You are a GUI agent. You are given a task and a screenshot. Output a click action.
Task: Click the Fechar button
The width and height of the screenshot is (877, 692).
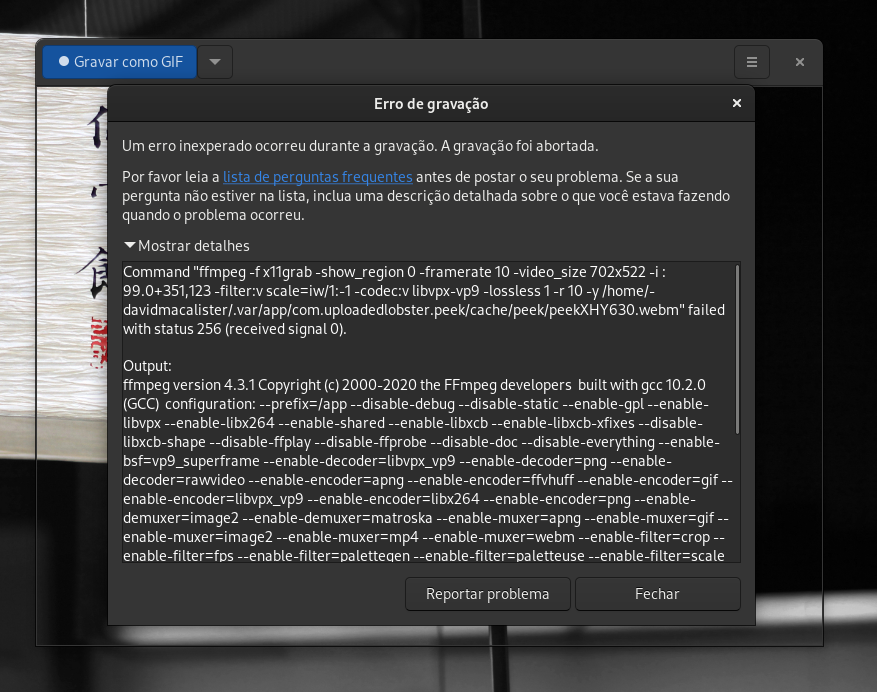(x=657, y=594)
